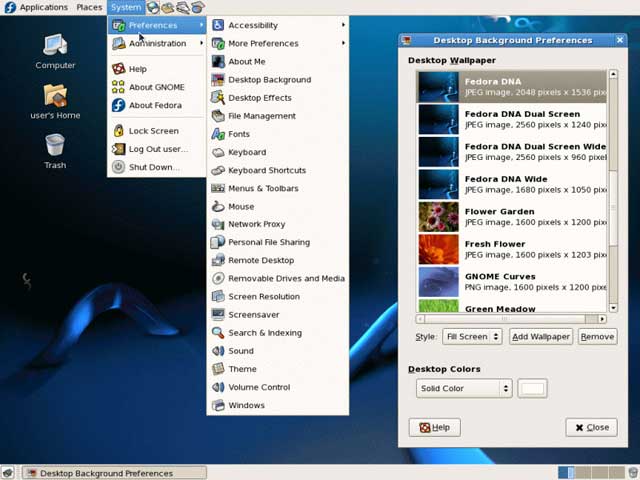This screenshot has width=640, height=480.
Task: Select Fedora DNA Dual Screen wallpaper
Action: 511,119
